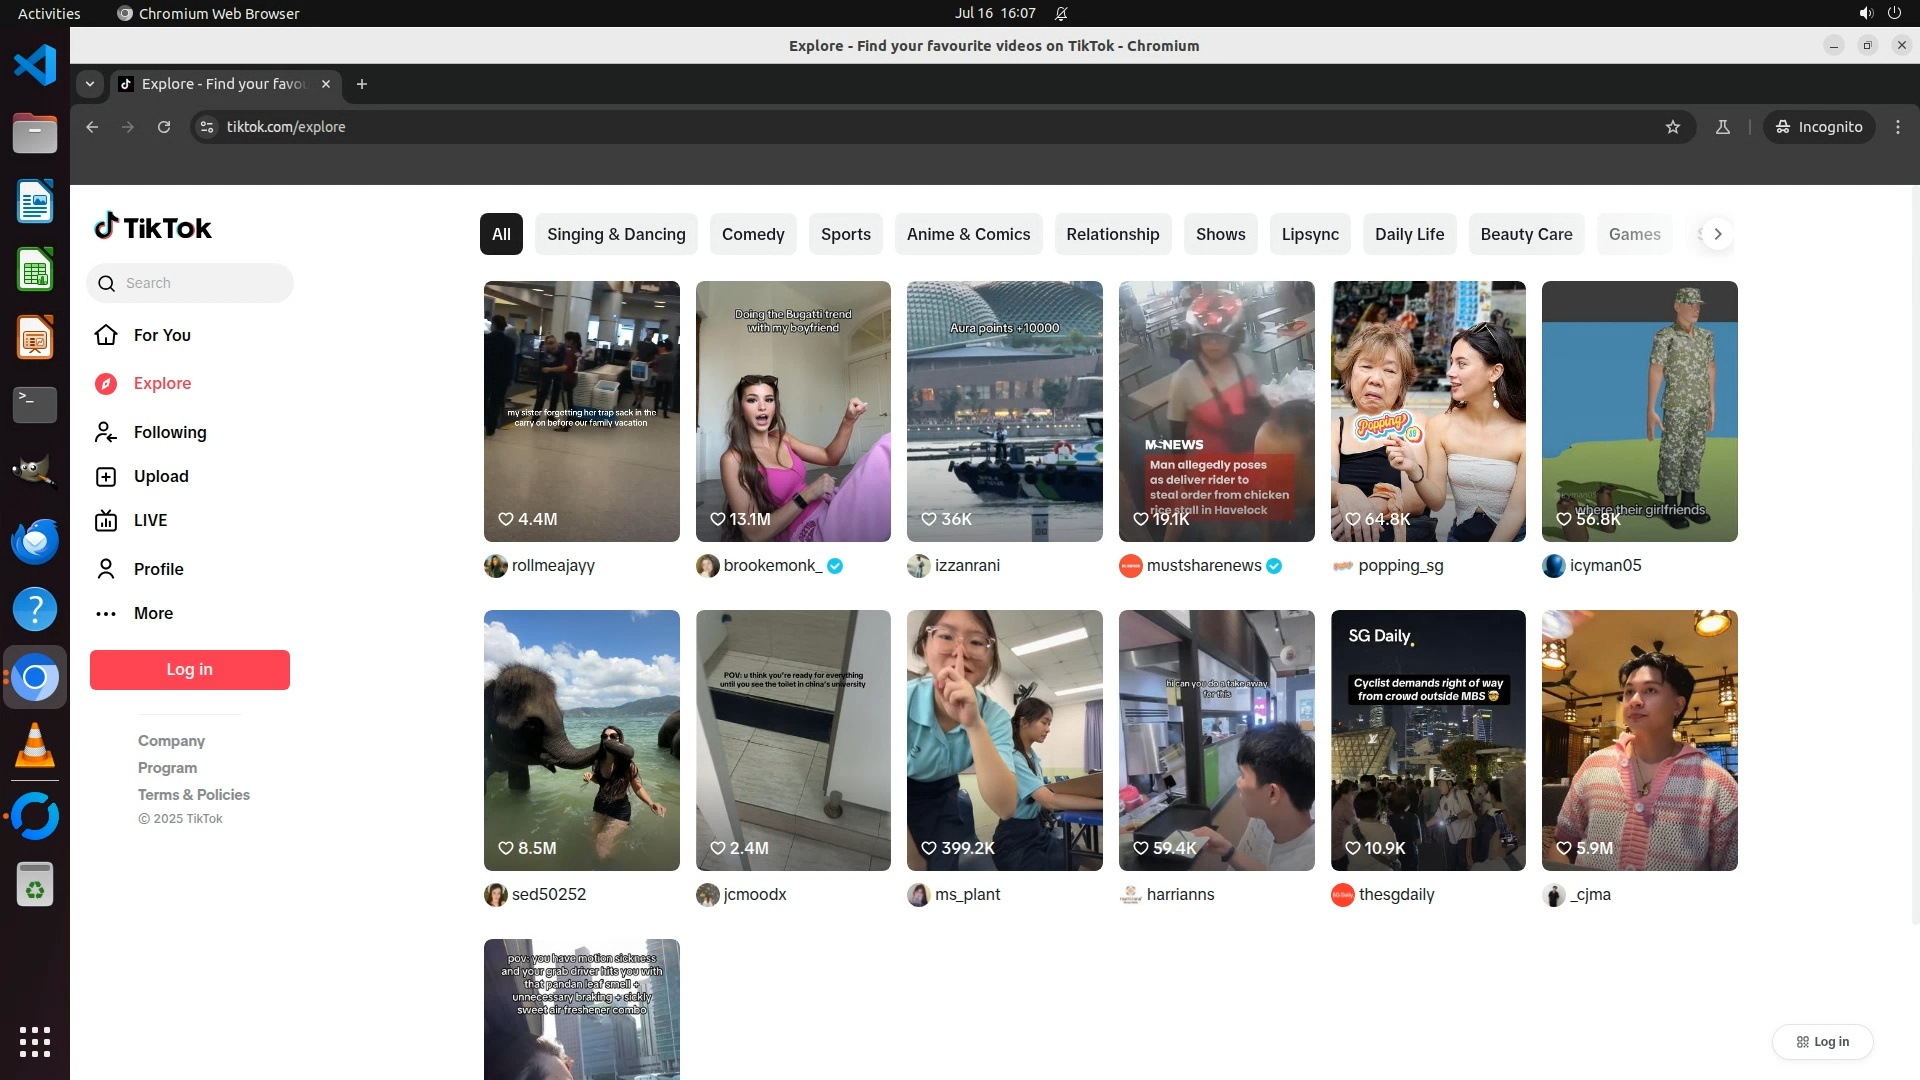Screen dimensions: 1920x1080
Task: Bookmark this page with the star icon
Action: 1673,127
